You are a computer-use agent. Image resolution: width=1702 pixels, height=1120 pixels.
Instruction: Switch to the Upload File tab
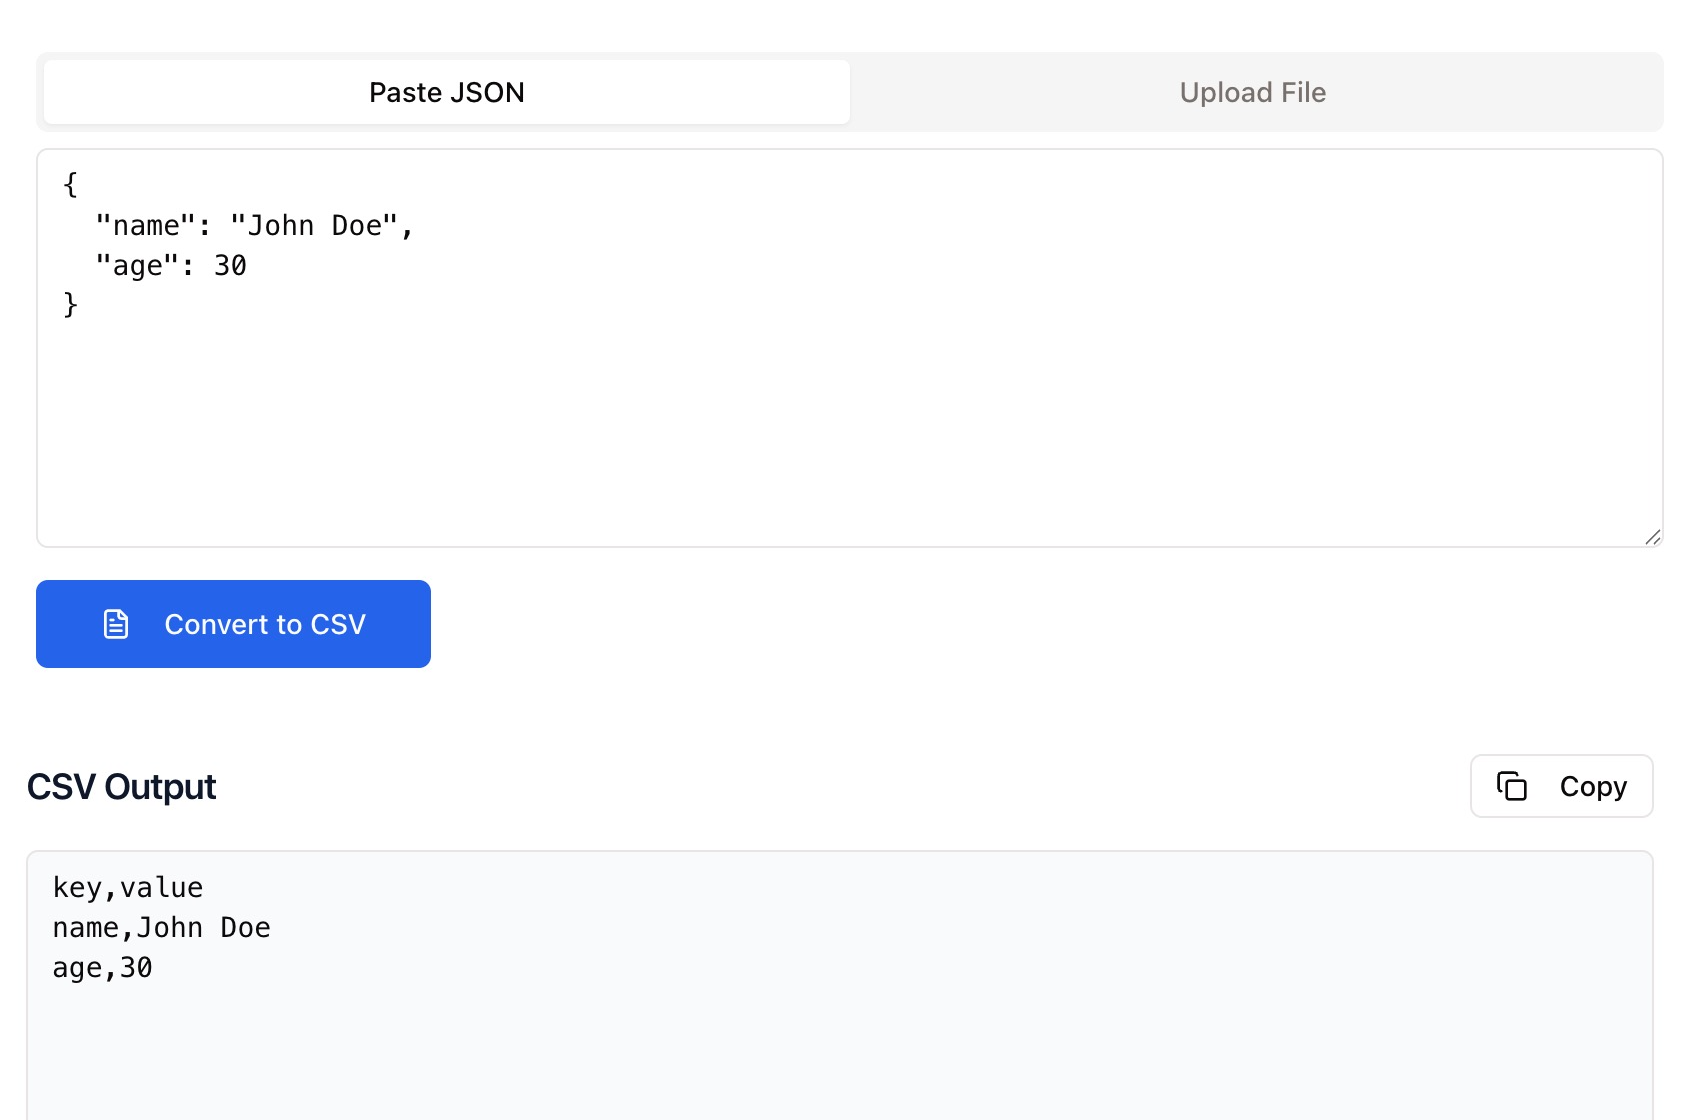[x=1253, y=91]
